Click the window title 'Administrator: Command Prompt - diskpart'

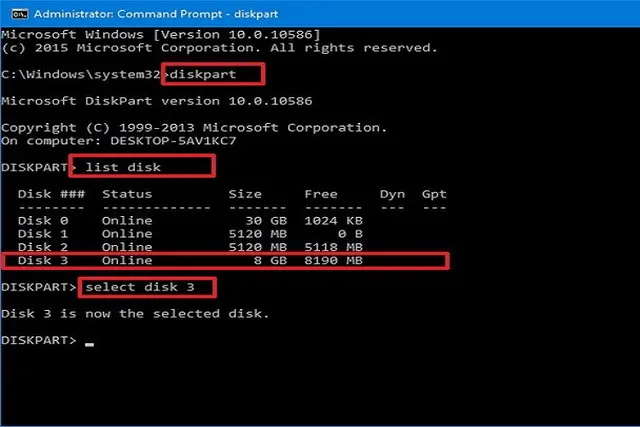coord(156,14)
